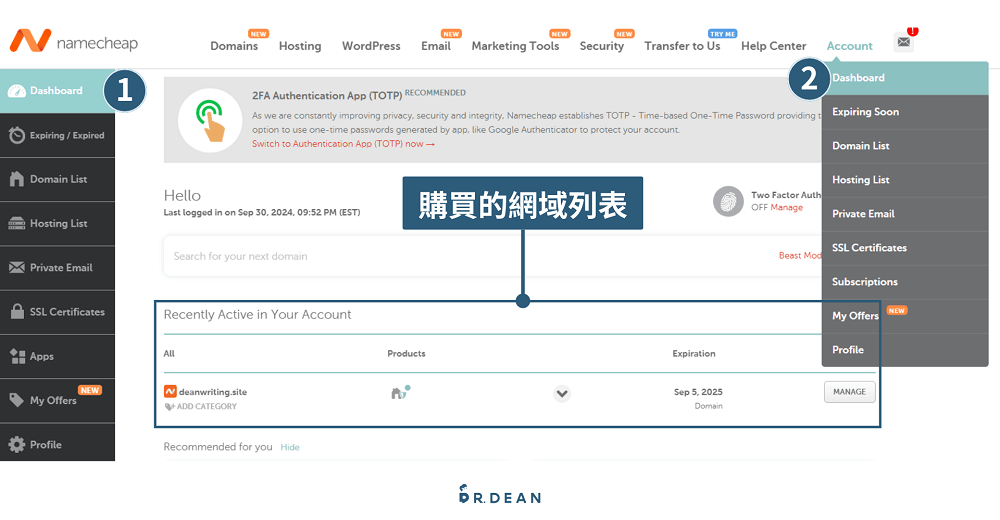This screenshot has height=520, width=1000.
Task: Click the Manage link for Two Factor Auth
Action: click(x=786, y=208)
